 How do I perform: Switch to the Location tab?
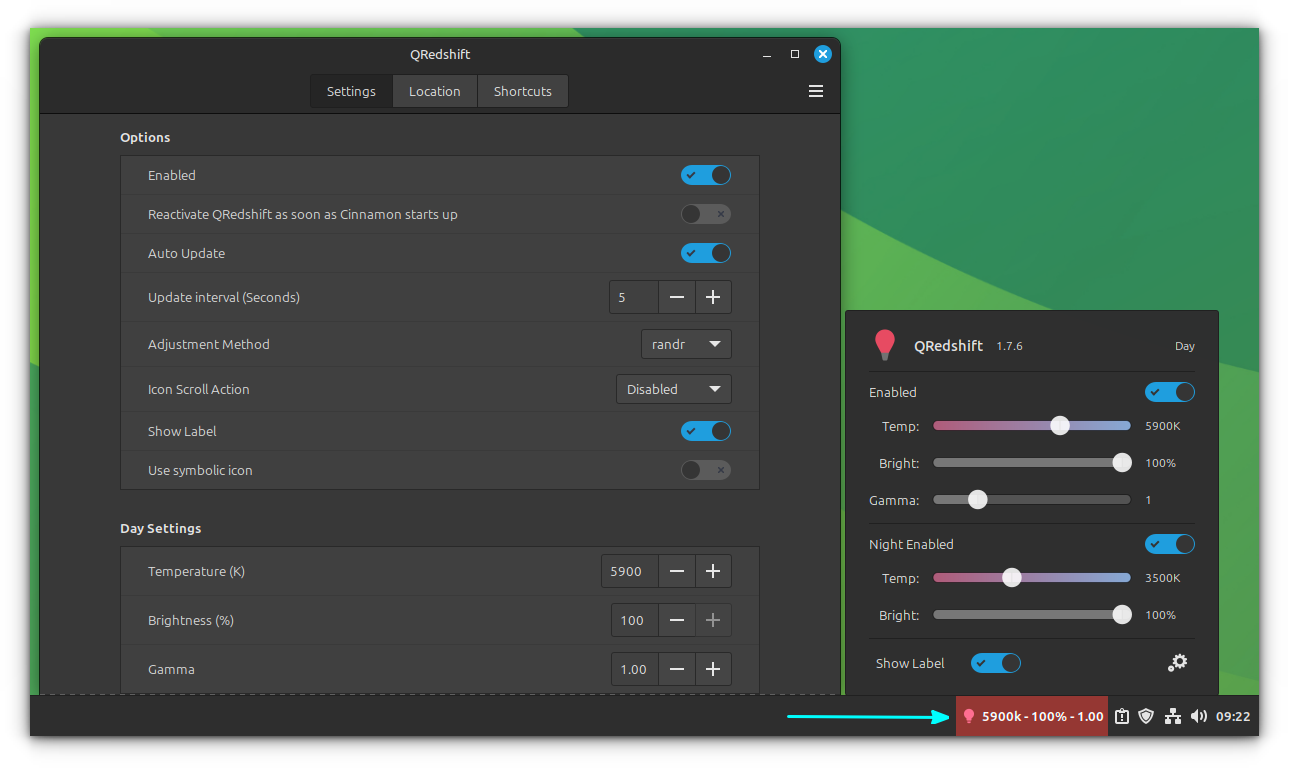coord(434,91)
